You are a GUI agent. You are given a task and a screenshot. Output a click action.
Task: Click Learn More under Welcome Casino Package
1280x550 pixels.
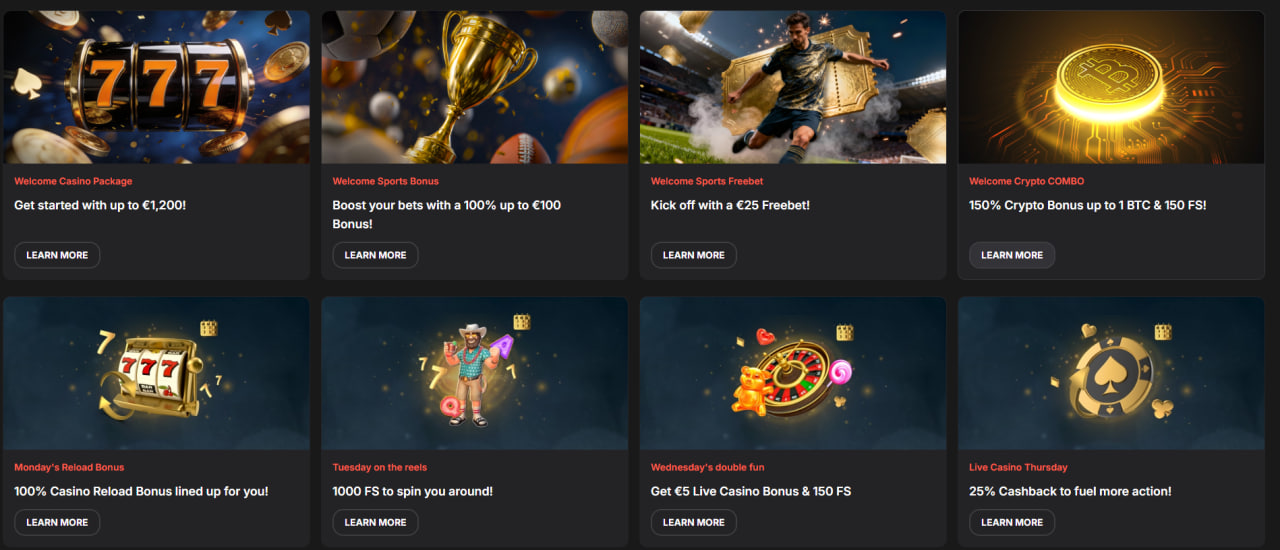[x=57, y=255]
